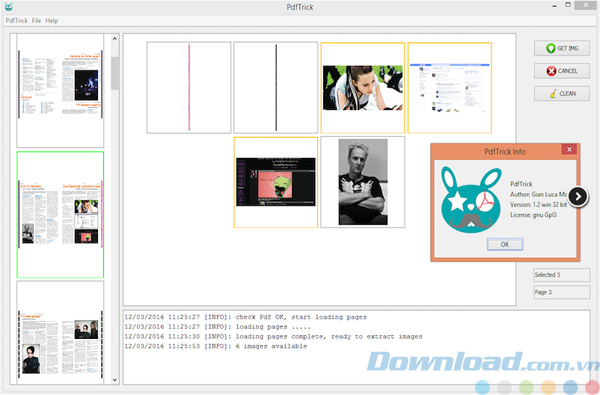Select the pink vertical line image
The height and width of the screenshot is (395, 600).
(189, 88)
